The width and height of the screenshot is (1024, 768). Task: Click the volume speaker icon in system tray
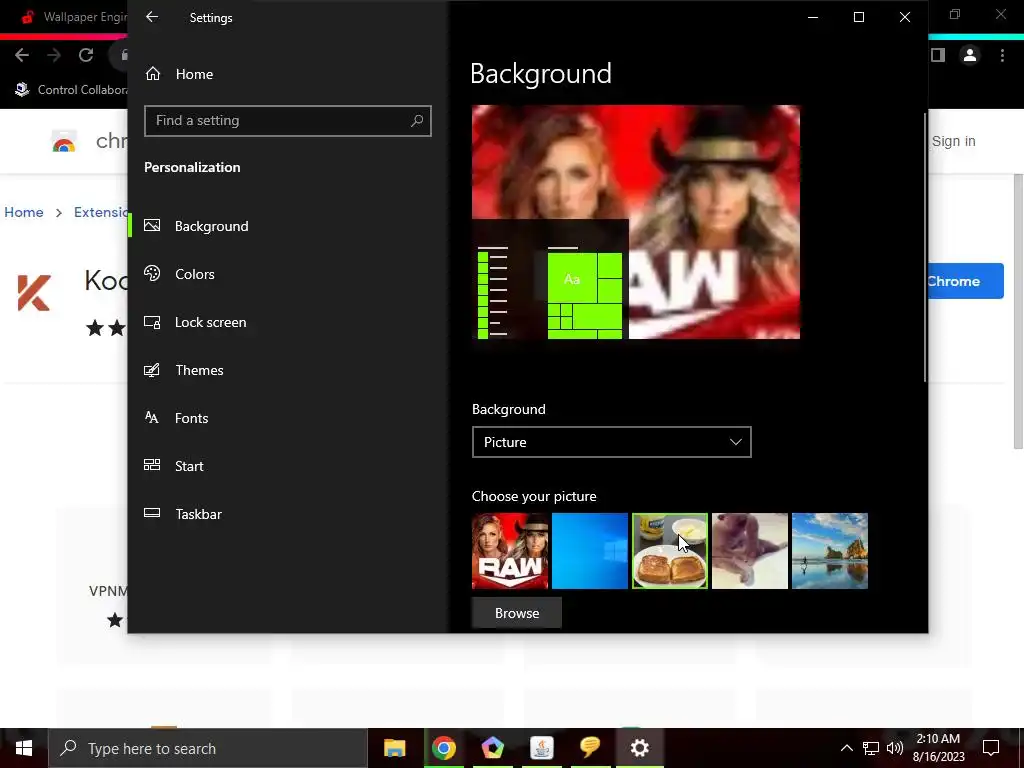click(x=895, y=748)
